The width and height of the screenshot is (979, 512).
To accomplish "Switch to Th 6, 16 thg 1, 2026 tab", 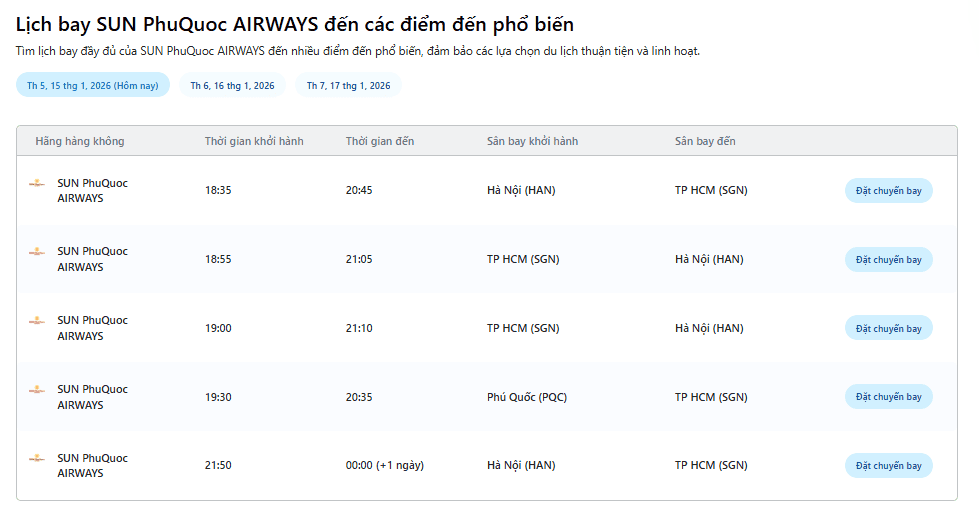I will coord(232,86).
